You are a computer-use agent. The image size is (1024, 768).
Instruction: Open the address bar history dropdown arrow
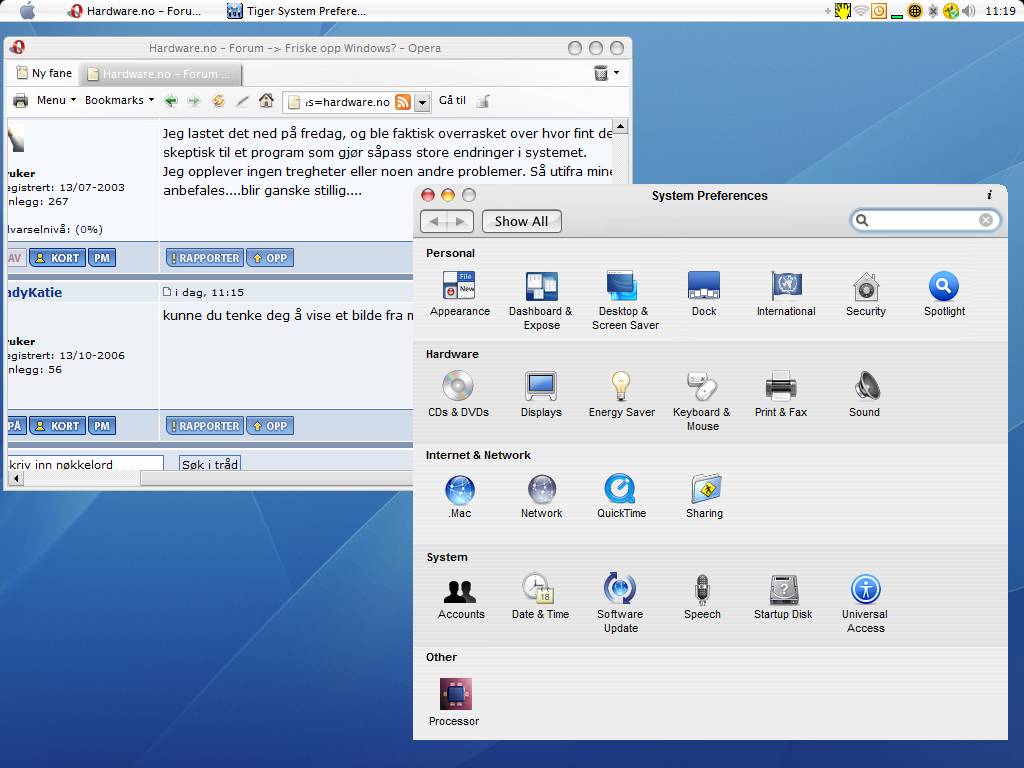click(422, 102)
